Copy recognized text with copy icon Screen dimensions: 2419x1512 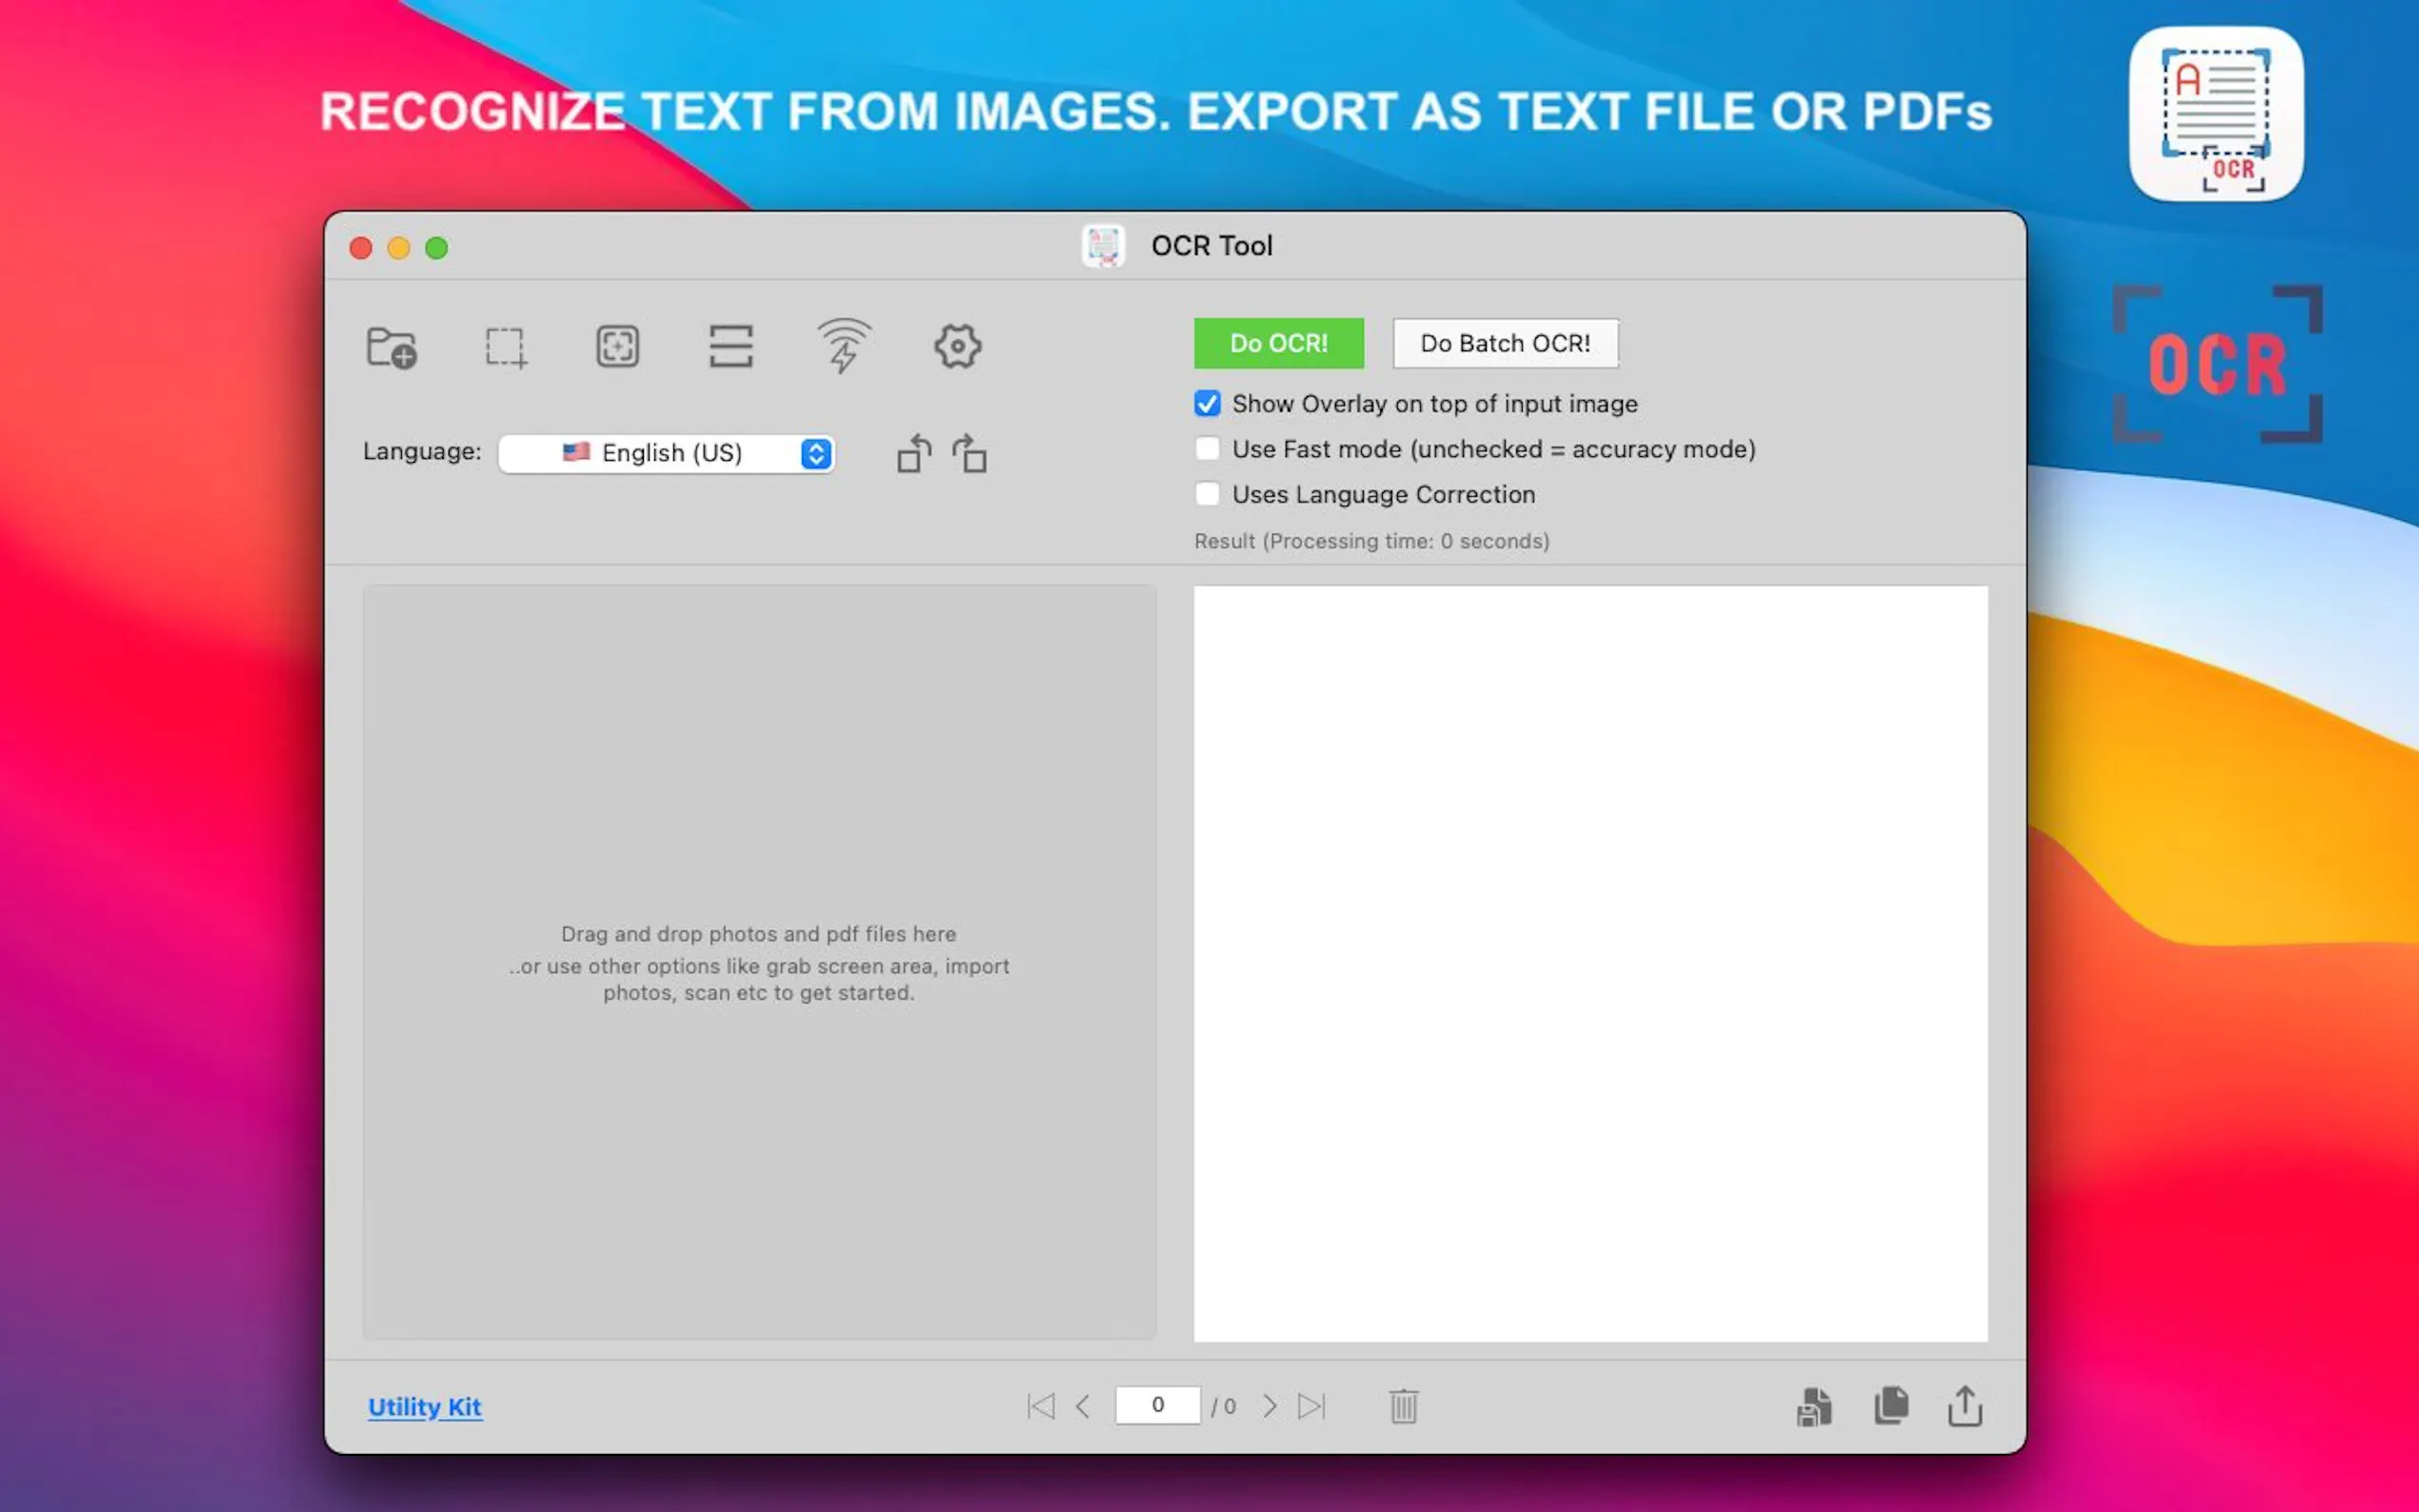click(x=1890, y=1406)
